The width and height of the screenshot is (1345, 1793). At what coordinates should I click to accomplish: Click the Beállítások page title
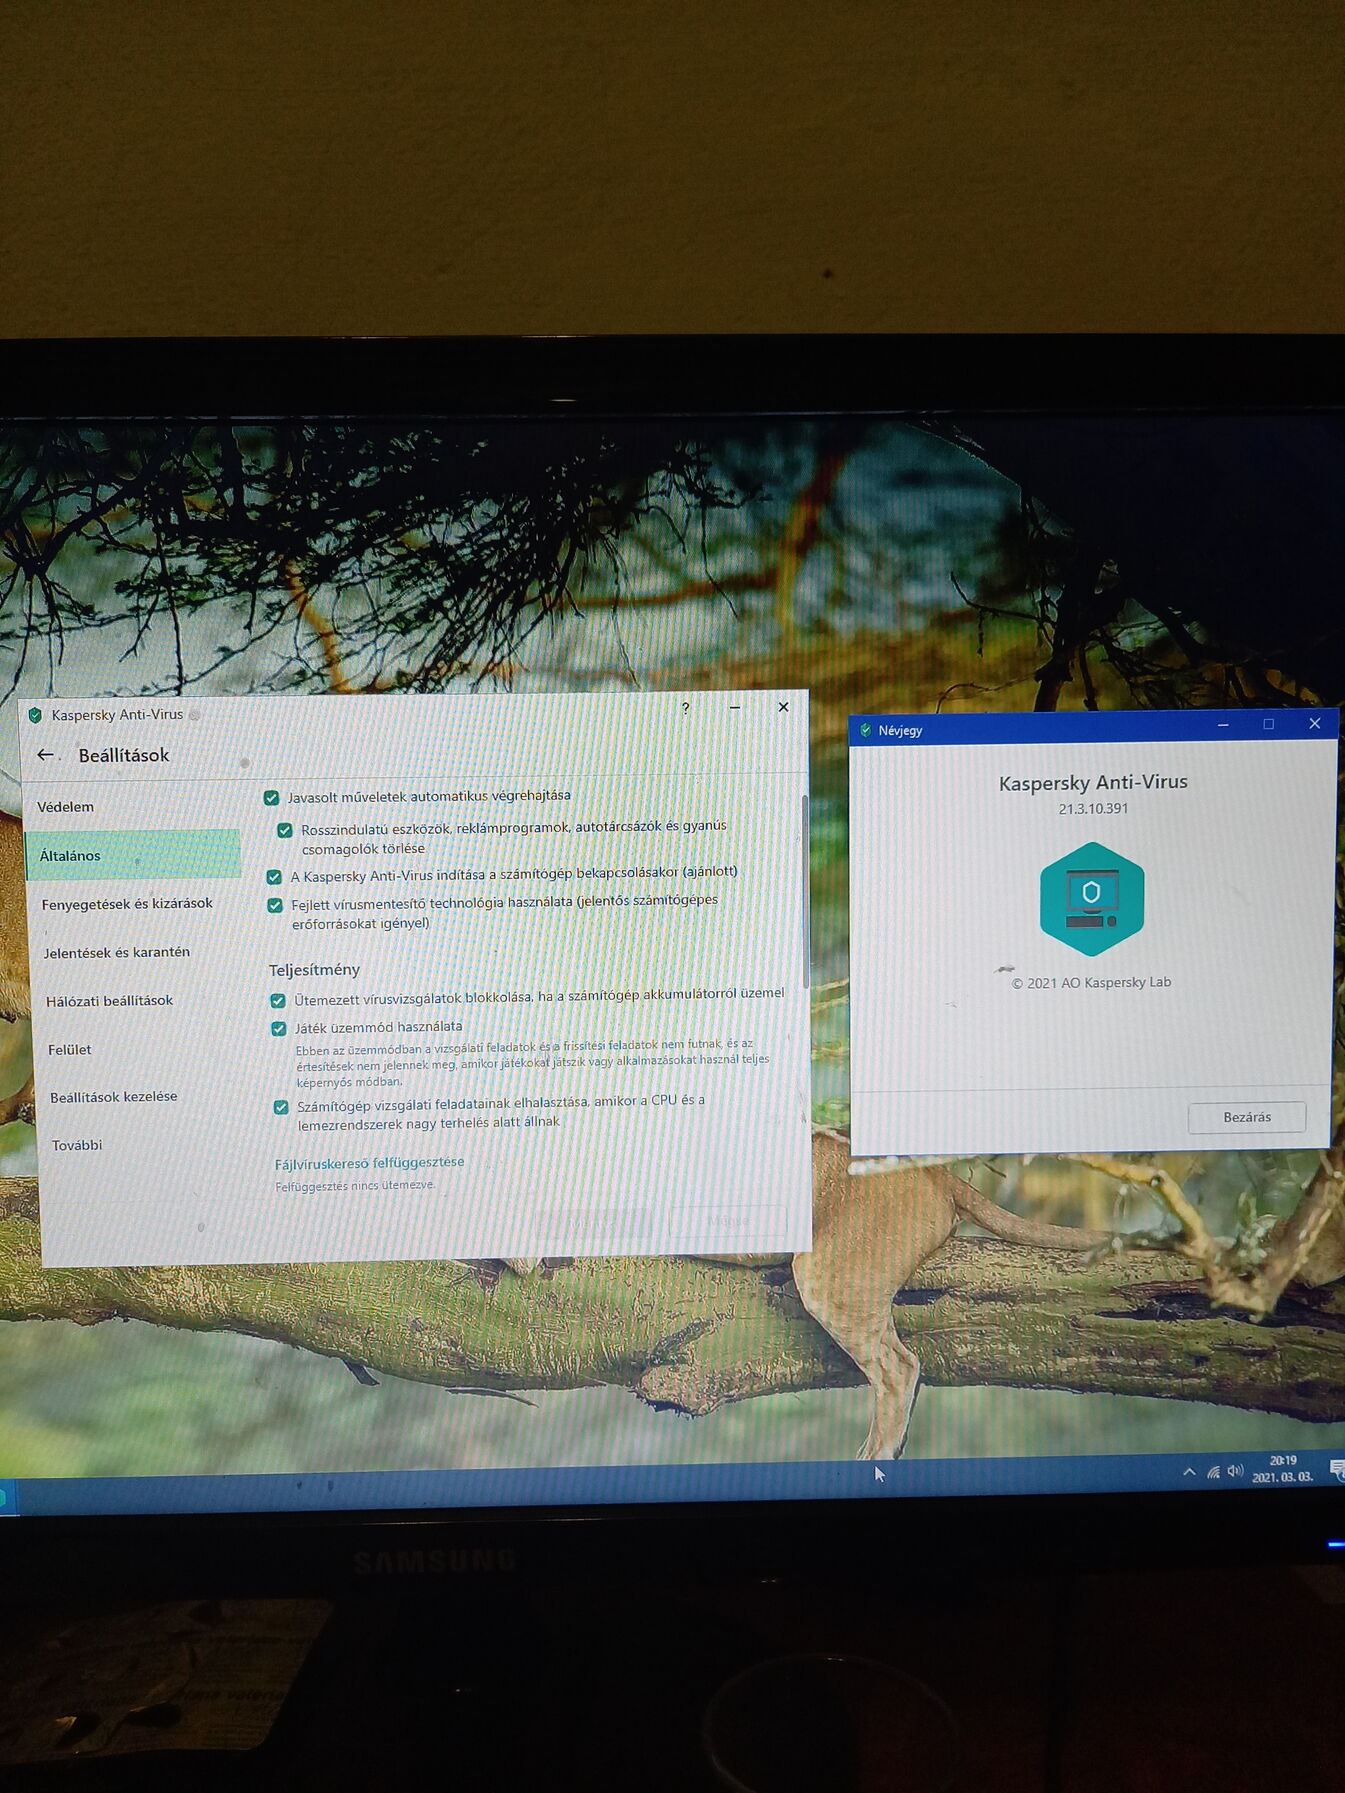pos(124,755)
